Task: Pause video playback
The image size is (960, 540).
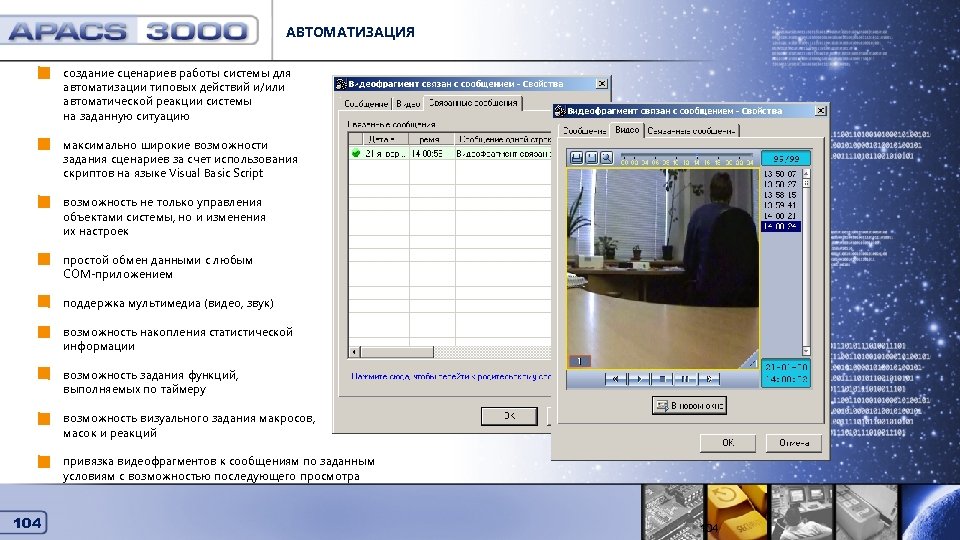Action: click(x=684, y=379)
